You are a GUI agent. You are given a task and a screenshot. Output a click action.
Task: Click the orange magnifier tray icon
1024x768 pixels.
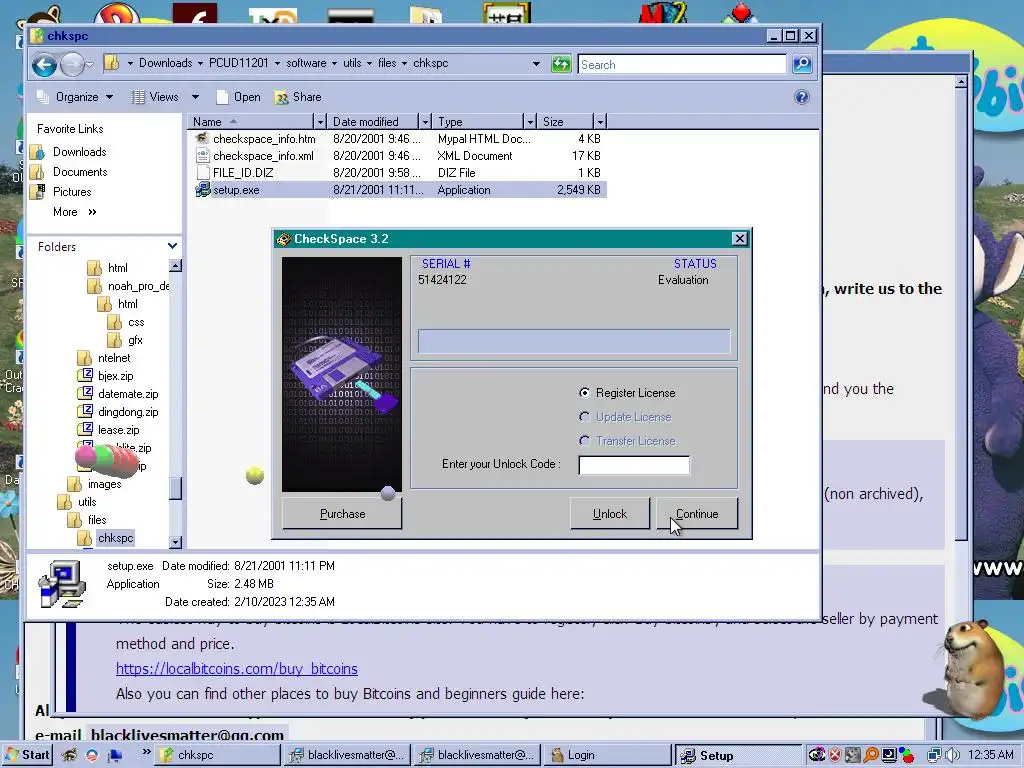pyautogui.click(x=871, y=755)
